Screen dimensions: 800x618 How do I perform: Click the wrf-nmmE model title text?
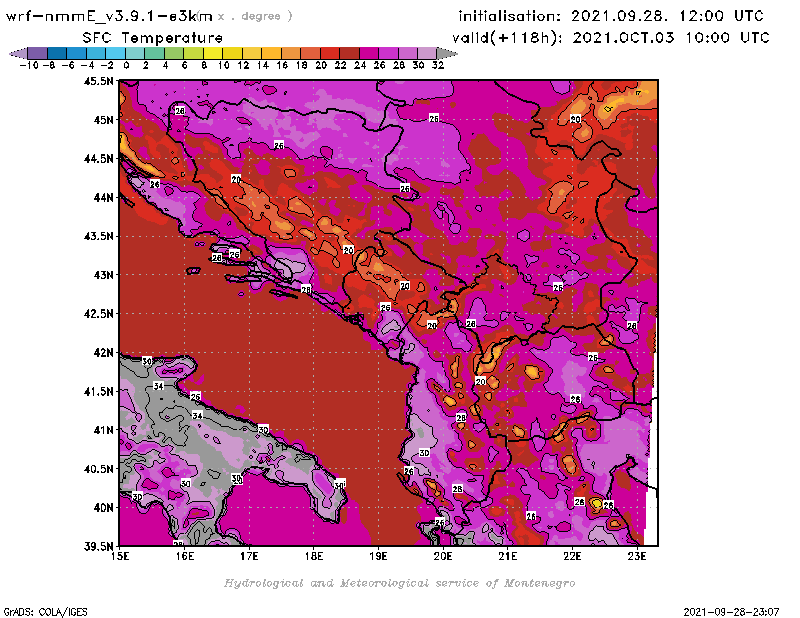(110, 16)
